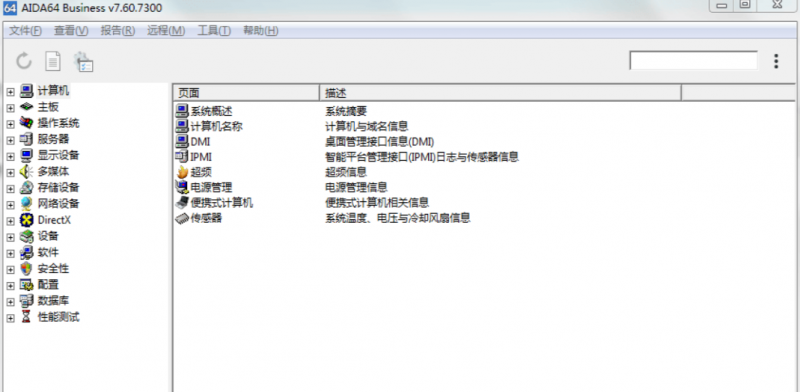Open the 超频 flame icon entry
Image resolution: width=800 pixels, height=392 pixels.
(182, 172)
